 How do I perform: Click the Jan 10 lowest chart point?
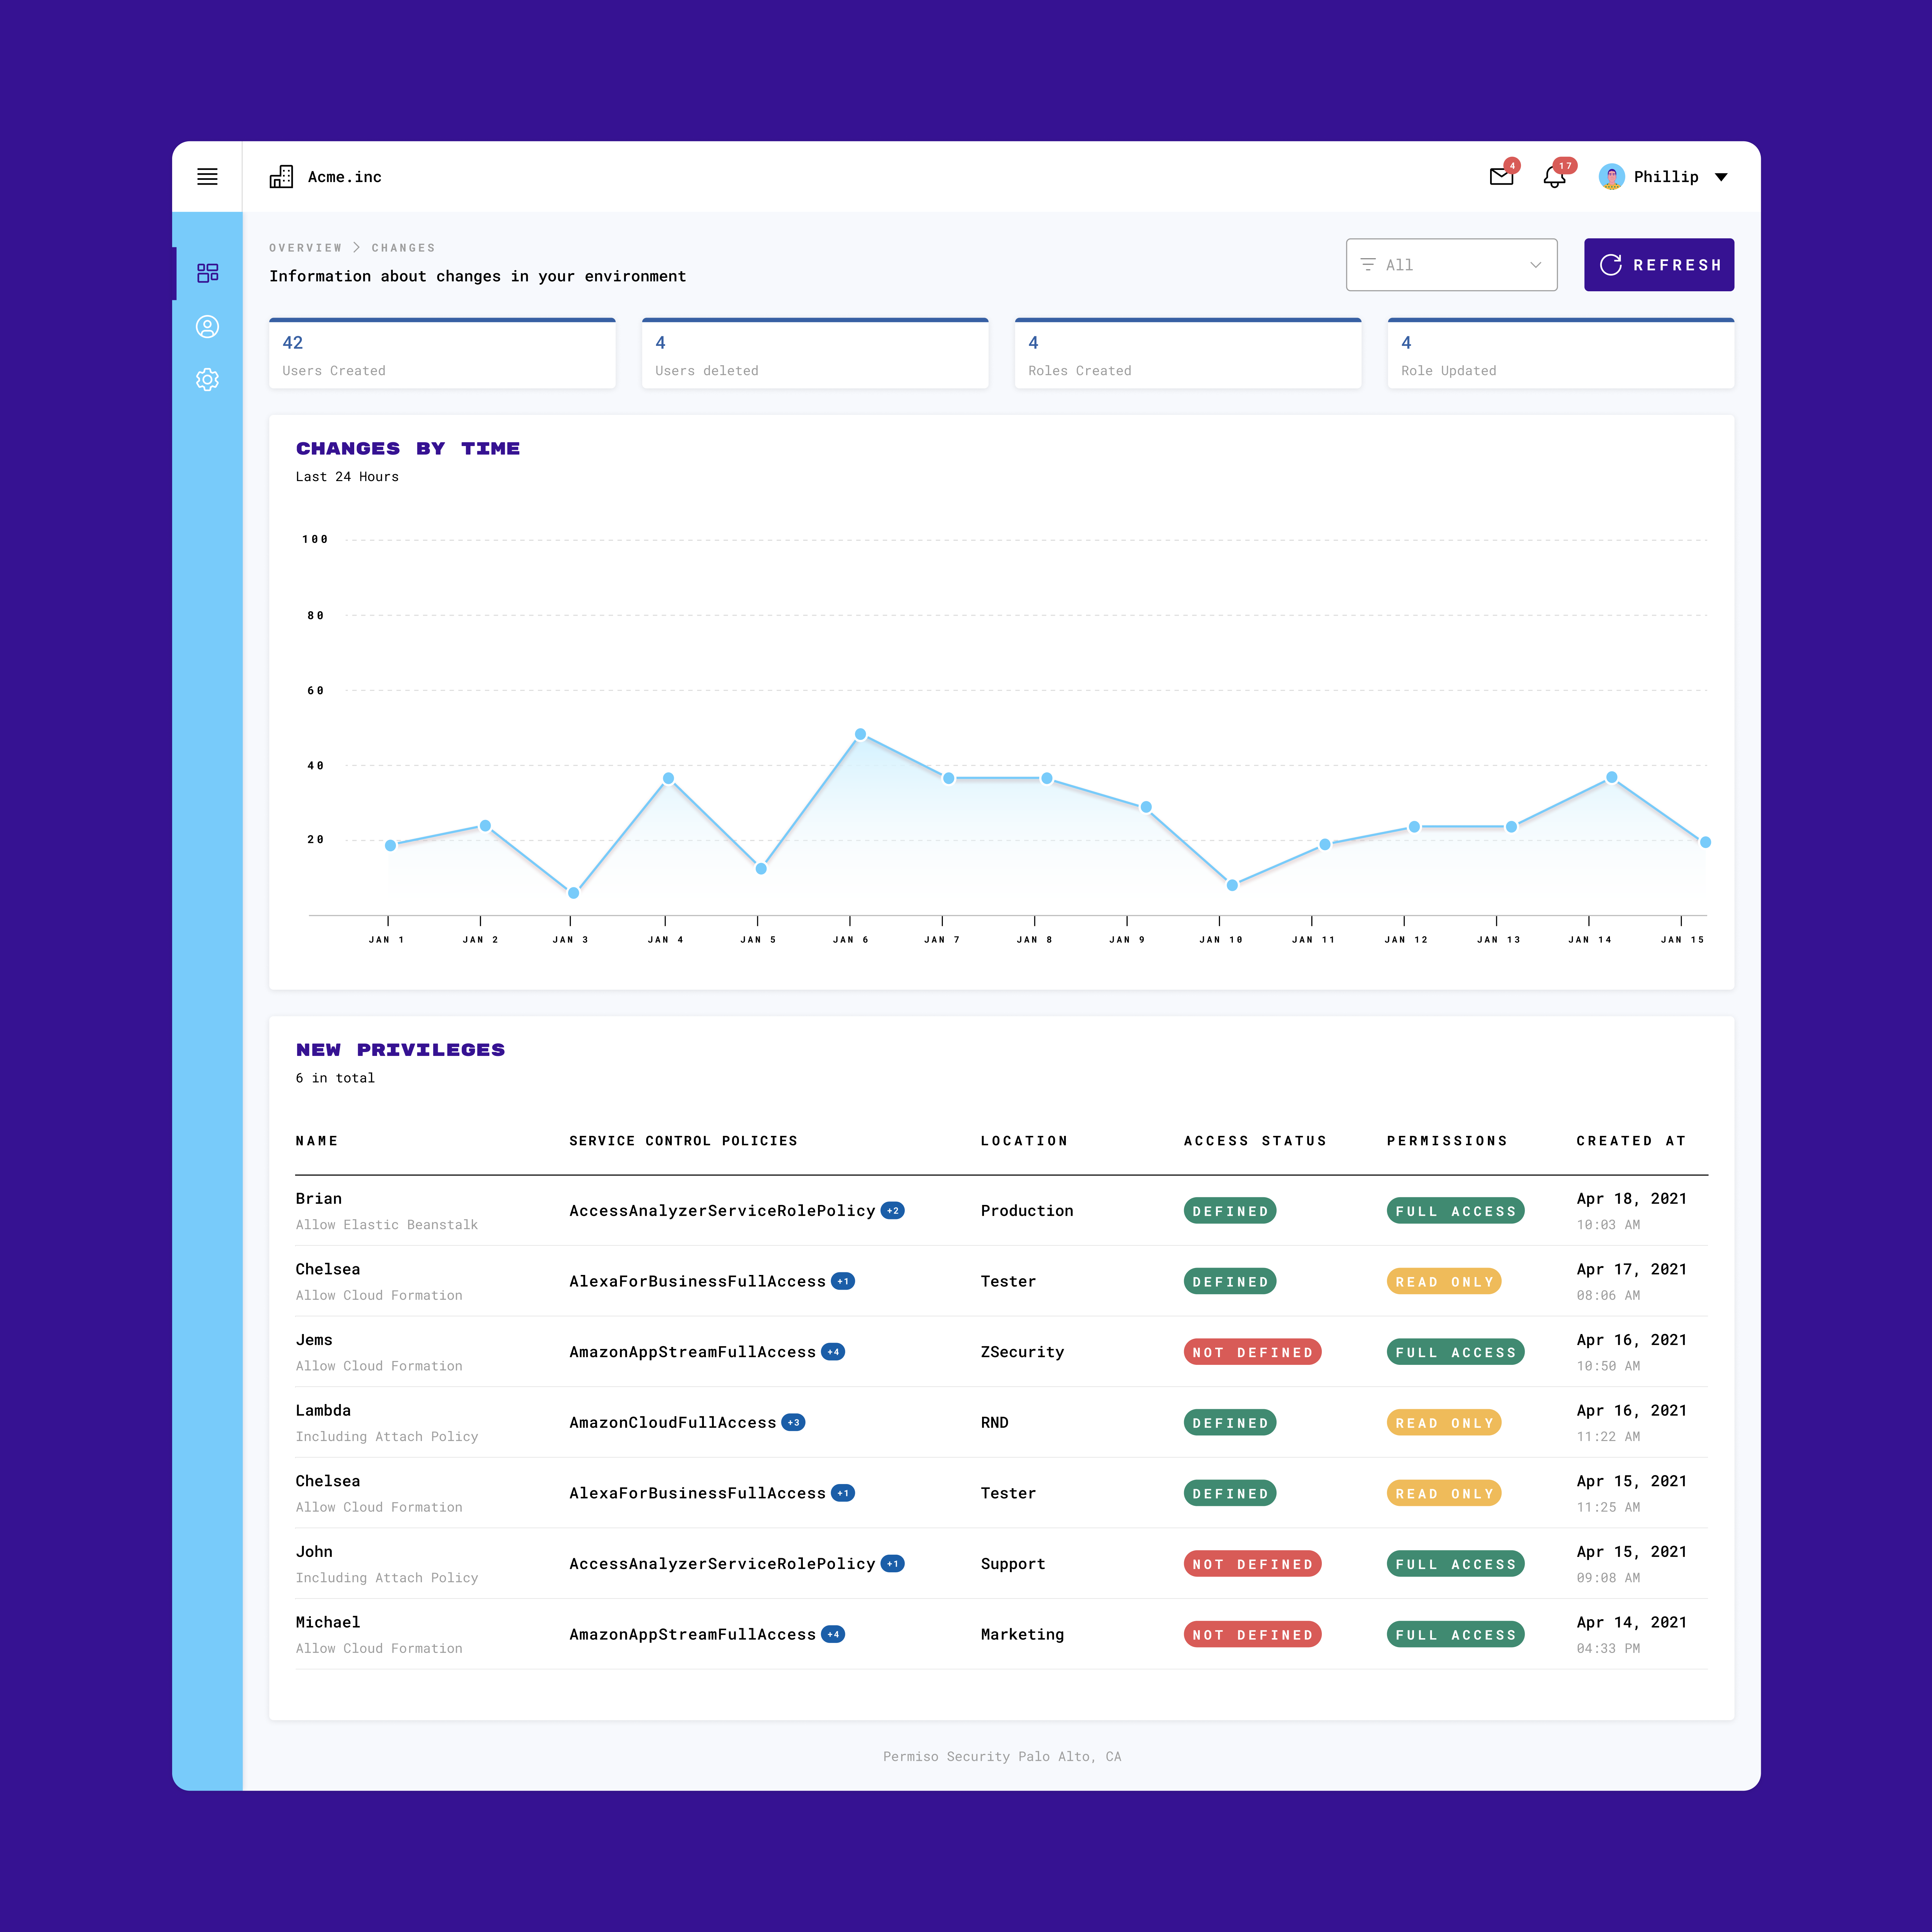pyautogui.click(x=1232, y=885)
